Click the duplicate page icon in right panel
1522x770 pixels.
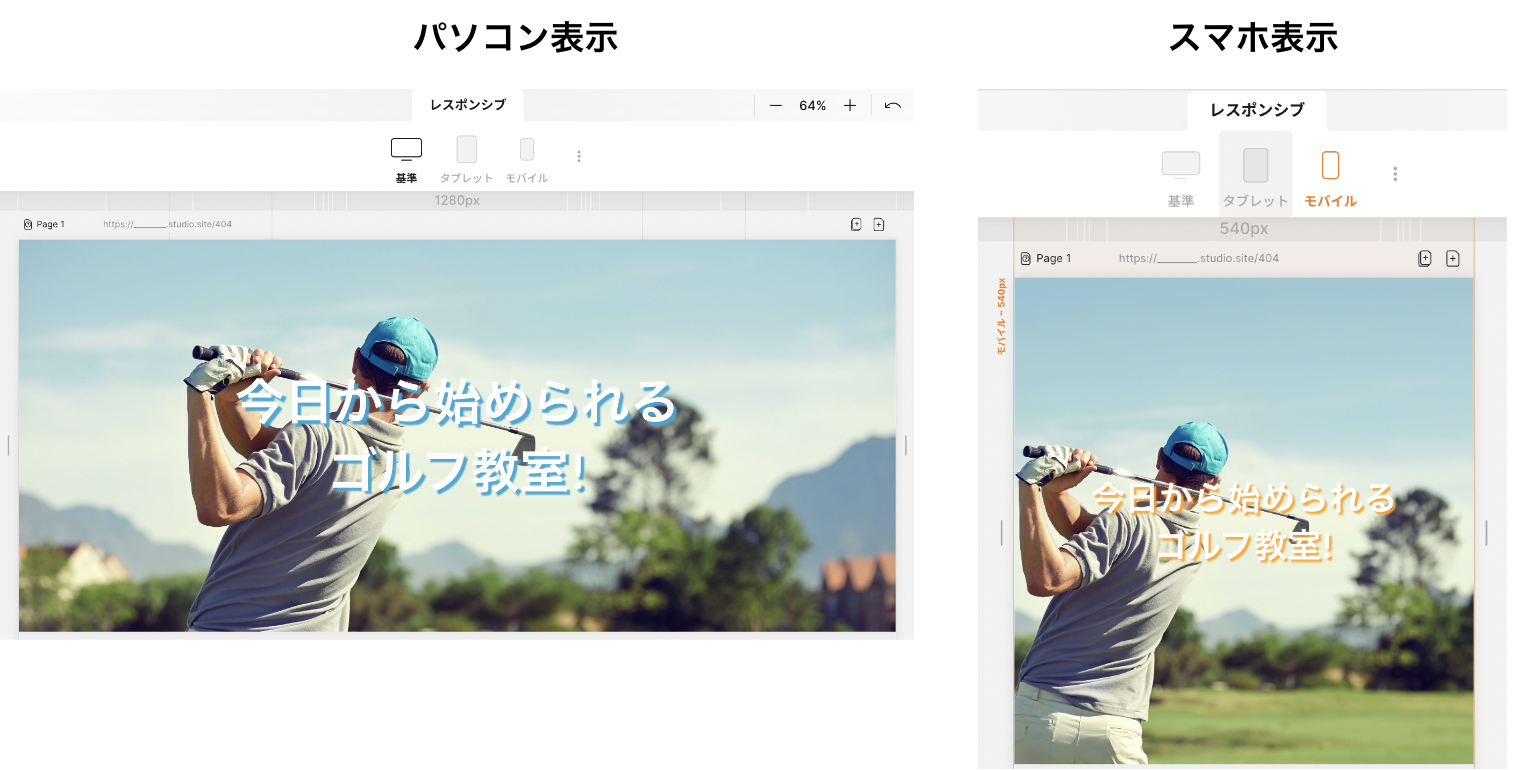click(1425, 258)
